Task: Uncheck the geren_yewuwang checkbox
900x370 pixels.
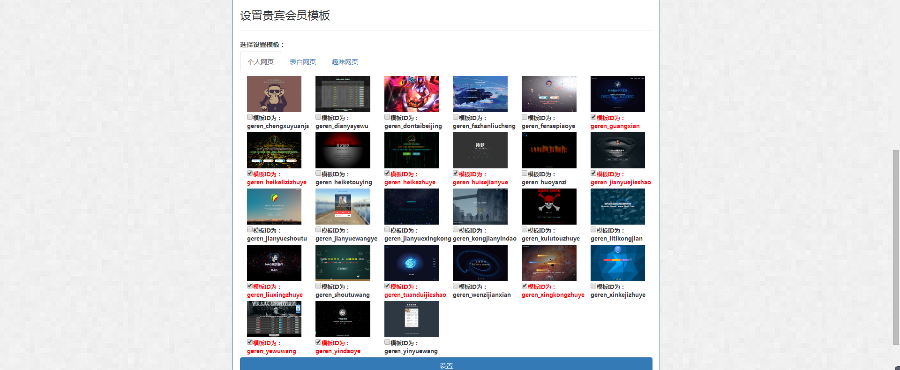Action: tap(250, 342)
